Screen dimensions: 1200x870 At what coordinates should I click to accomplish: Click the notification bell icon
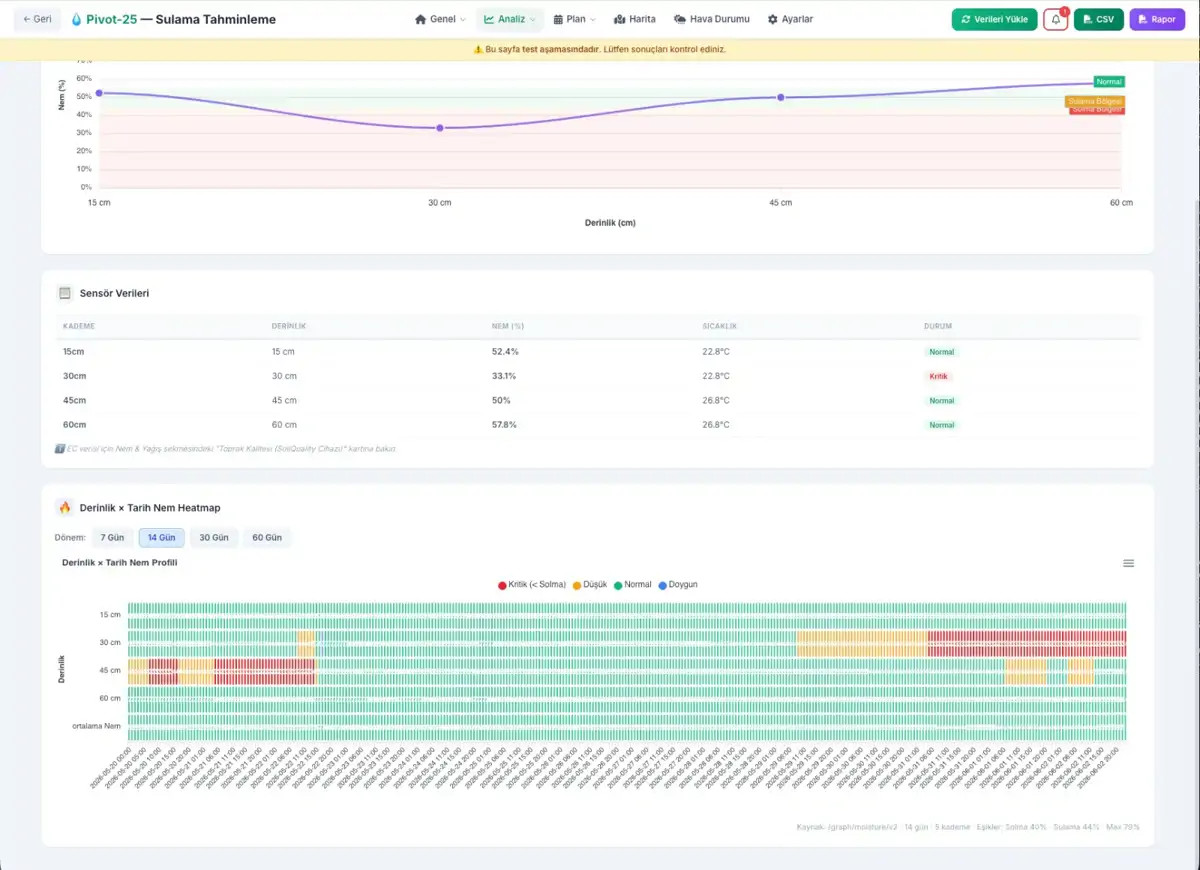[x=1055, y=19]
